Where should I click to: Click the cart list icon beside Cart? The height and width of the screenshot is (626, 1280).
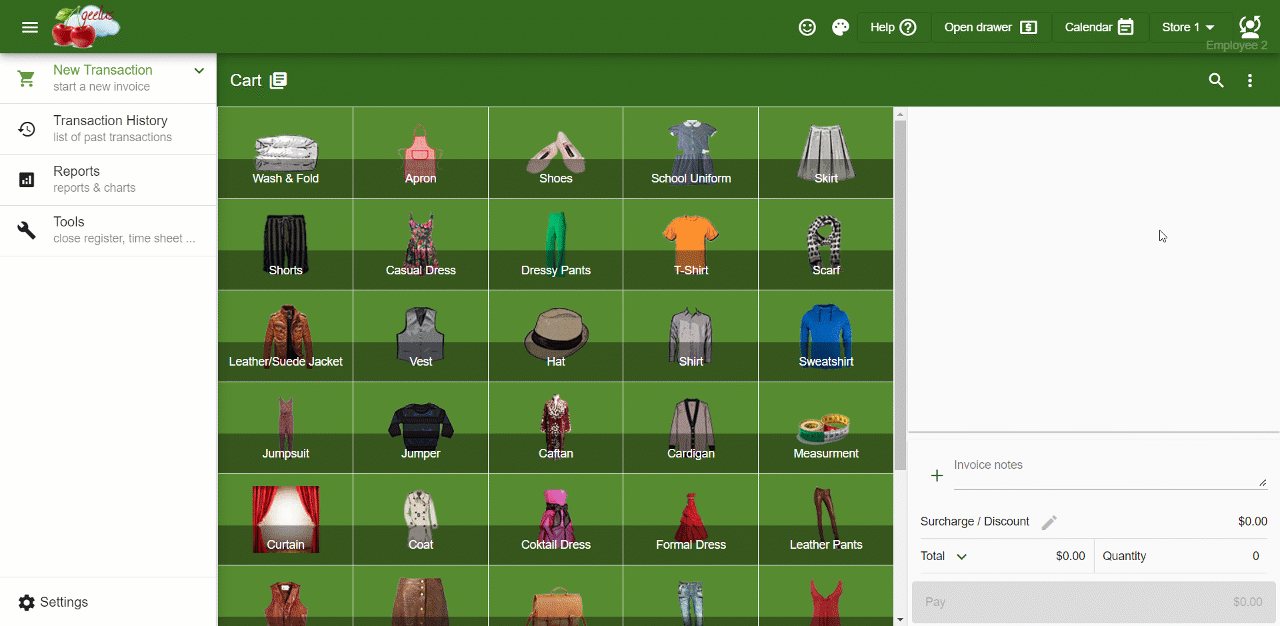point(278,80)
